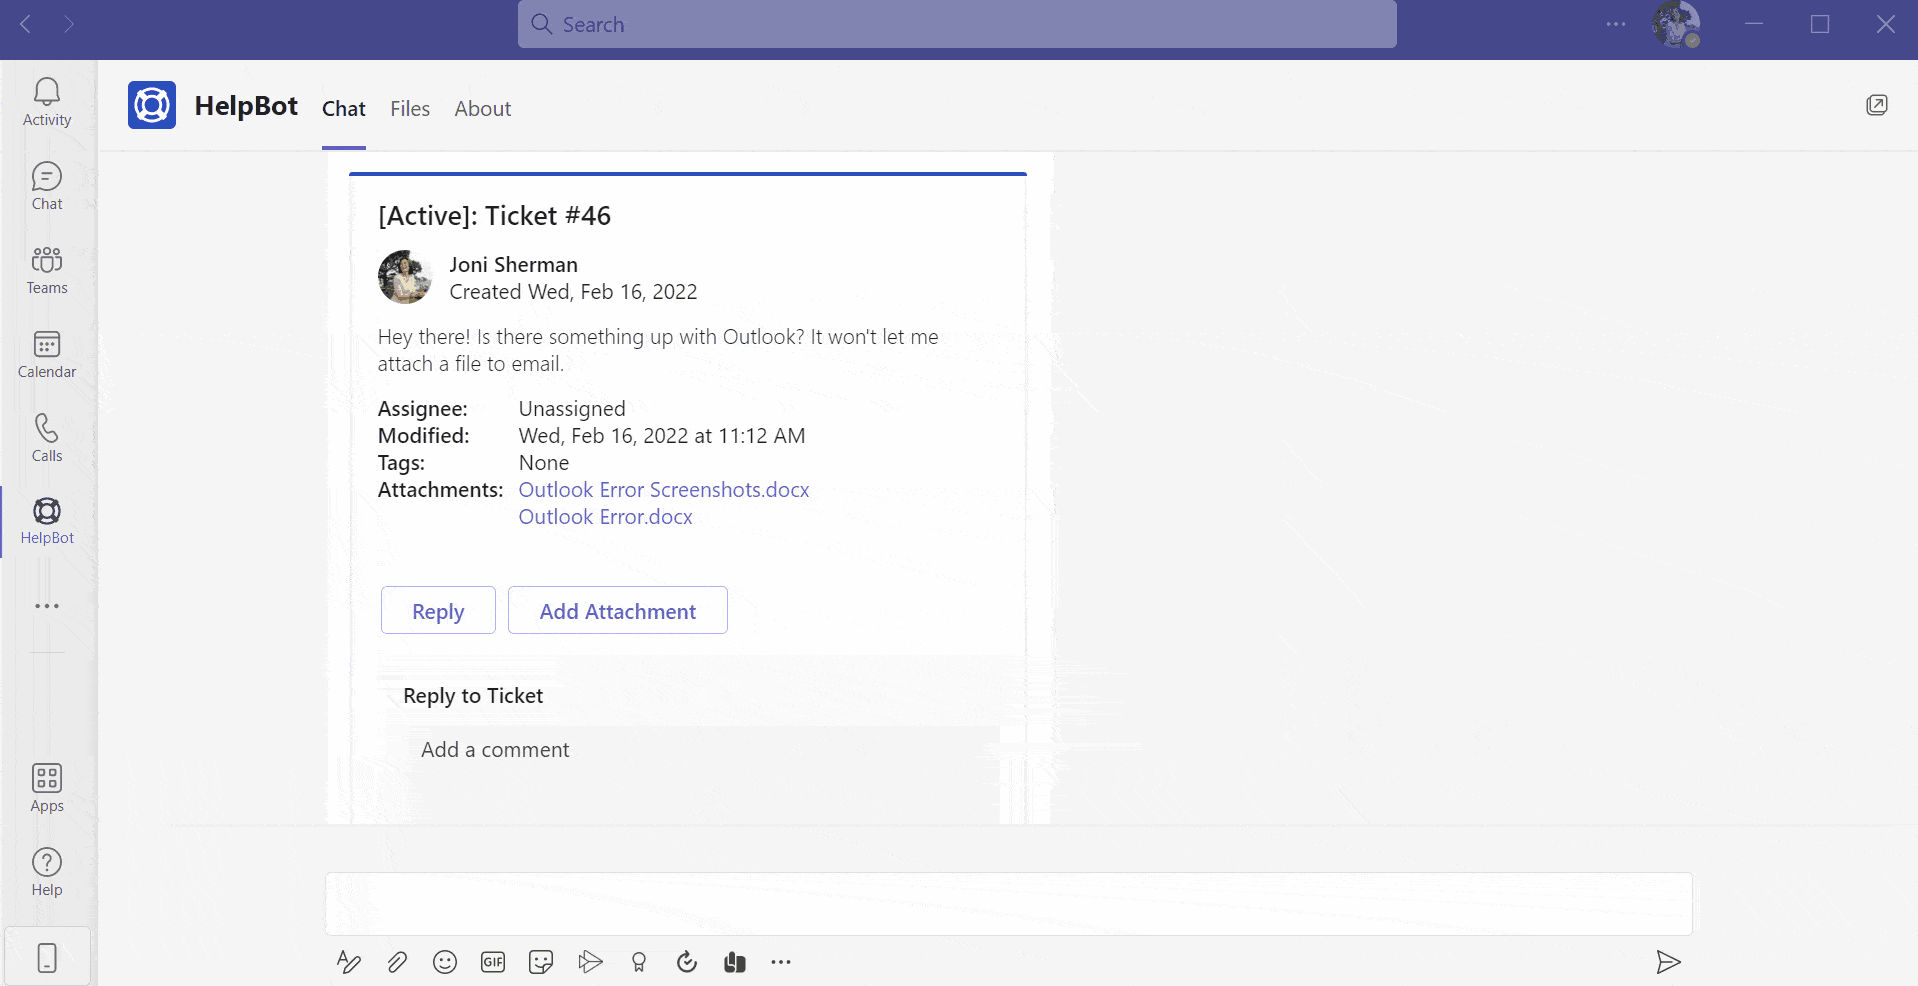
Task: Switch to the Chat tab
Action: 344,109
